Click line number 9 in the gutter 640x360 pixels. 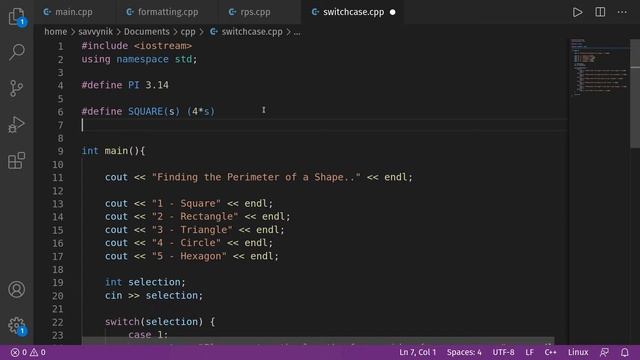(x=60, y=151)
